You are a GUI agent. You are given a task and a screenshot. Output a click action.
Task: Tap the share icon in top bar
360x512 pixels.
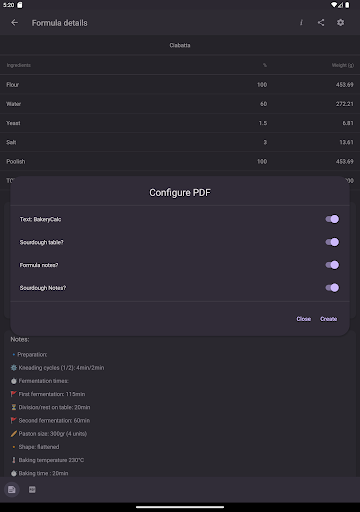coord(321,23)
